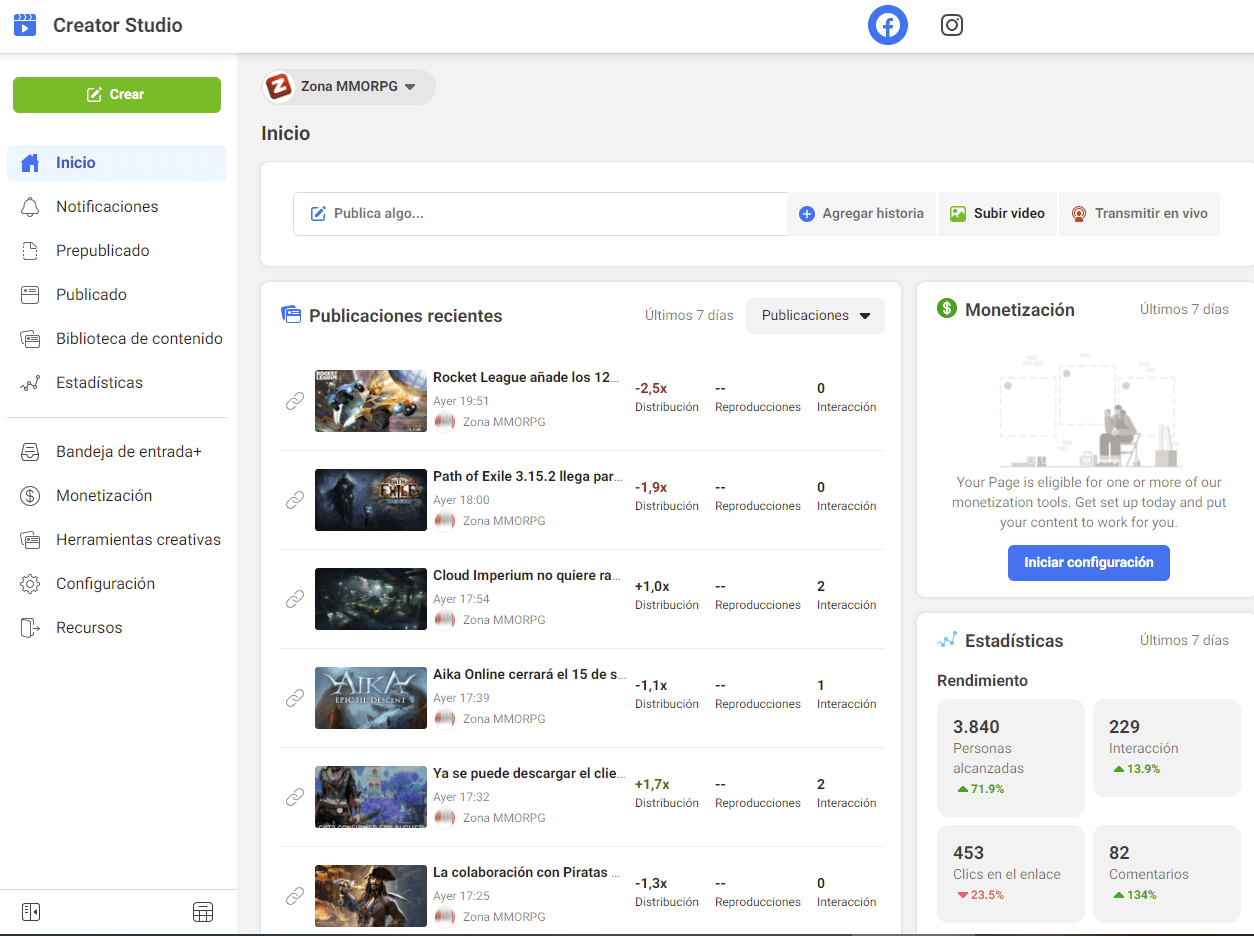
Task: Click the Notificaciones bell icon
Action: point(30,207)
